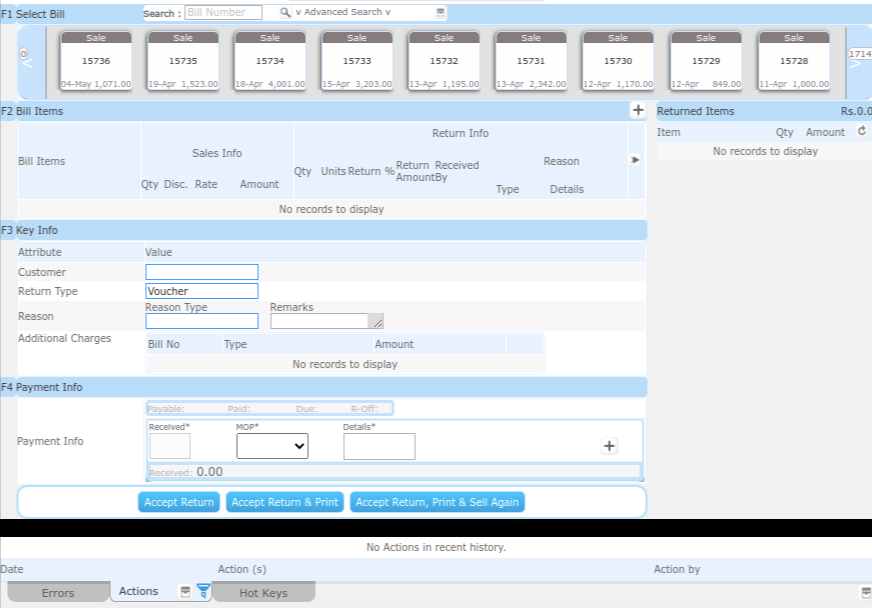Add a payment row with the plus icon

pyautogui.click(x=609, y=446)
